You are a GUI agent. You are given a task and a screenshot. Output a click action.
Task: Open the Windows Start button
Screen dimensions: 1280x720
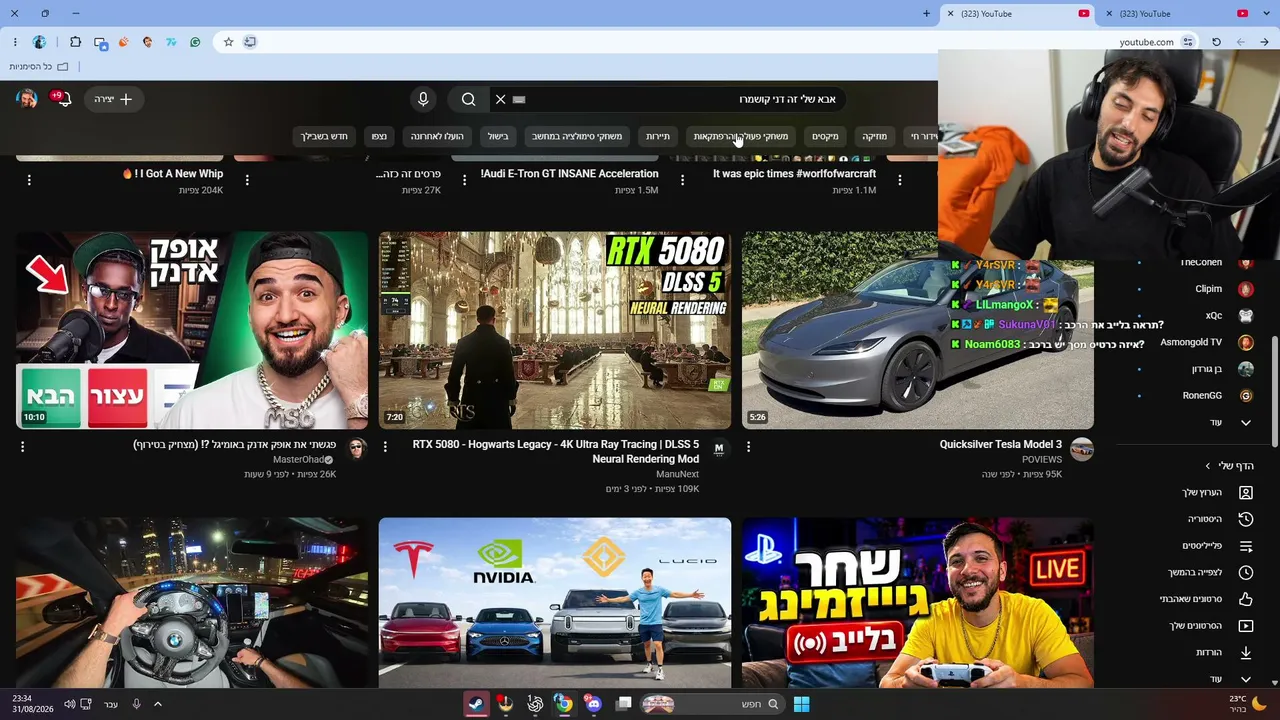tap(801, 704)
